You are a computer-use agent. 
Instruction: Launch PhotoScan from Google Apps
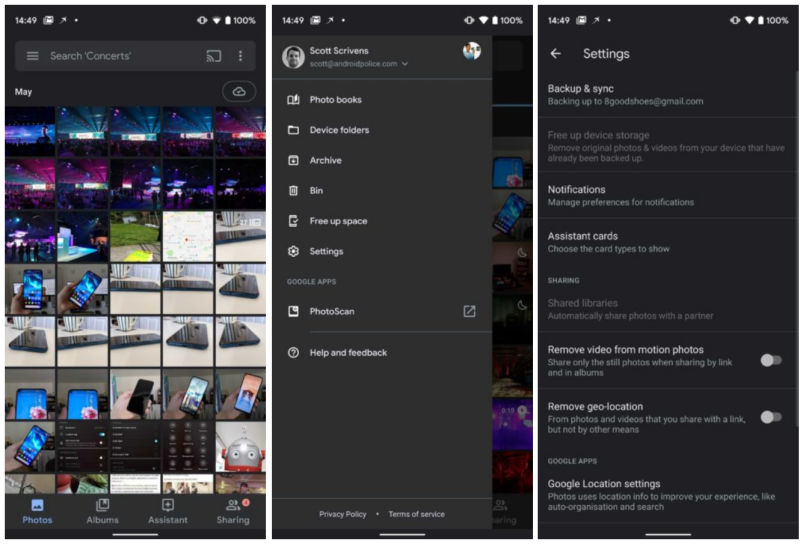click(382, 311)
